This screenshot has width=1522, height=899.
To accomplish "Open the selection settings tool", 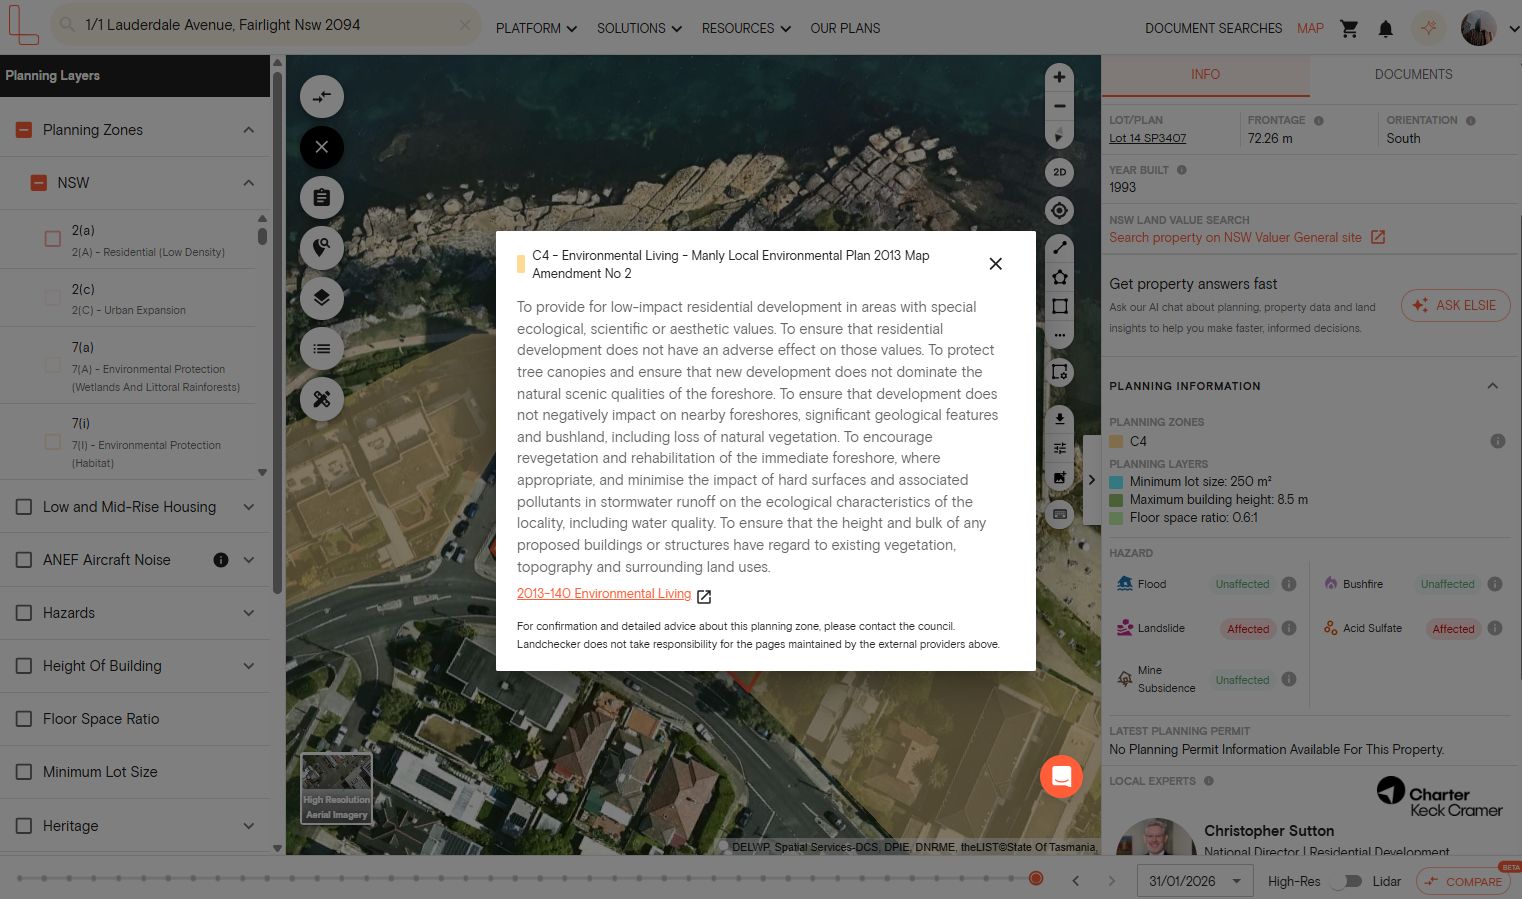I will (1059, 372).
